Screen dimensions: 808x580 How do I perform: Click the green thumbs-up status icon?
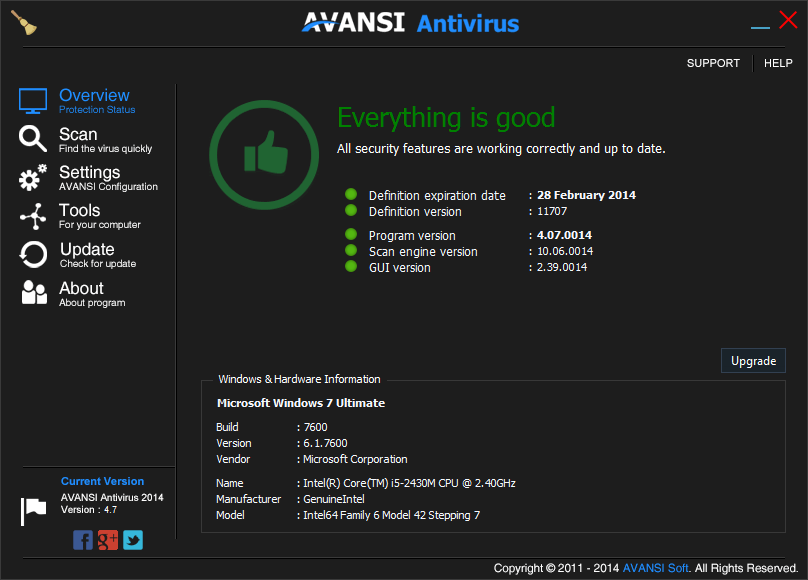click(x=264, y=155)
